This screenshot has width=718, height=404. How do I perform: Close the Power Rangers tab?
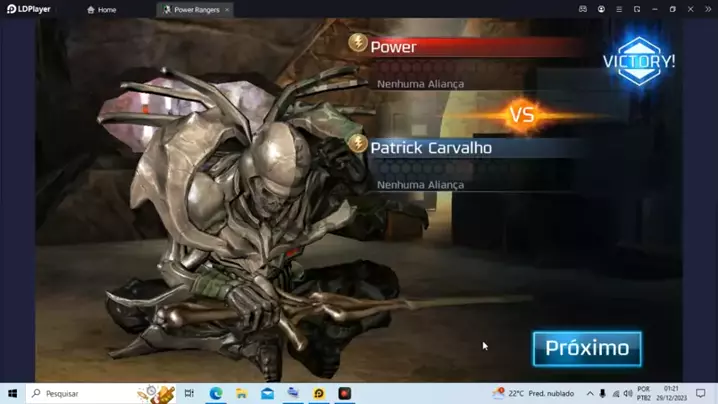coord(227,10)
